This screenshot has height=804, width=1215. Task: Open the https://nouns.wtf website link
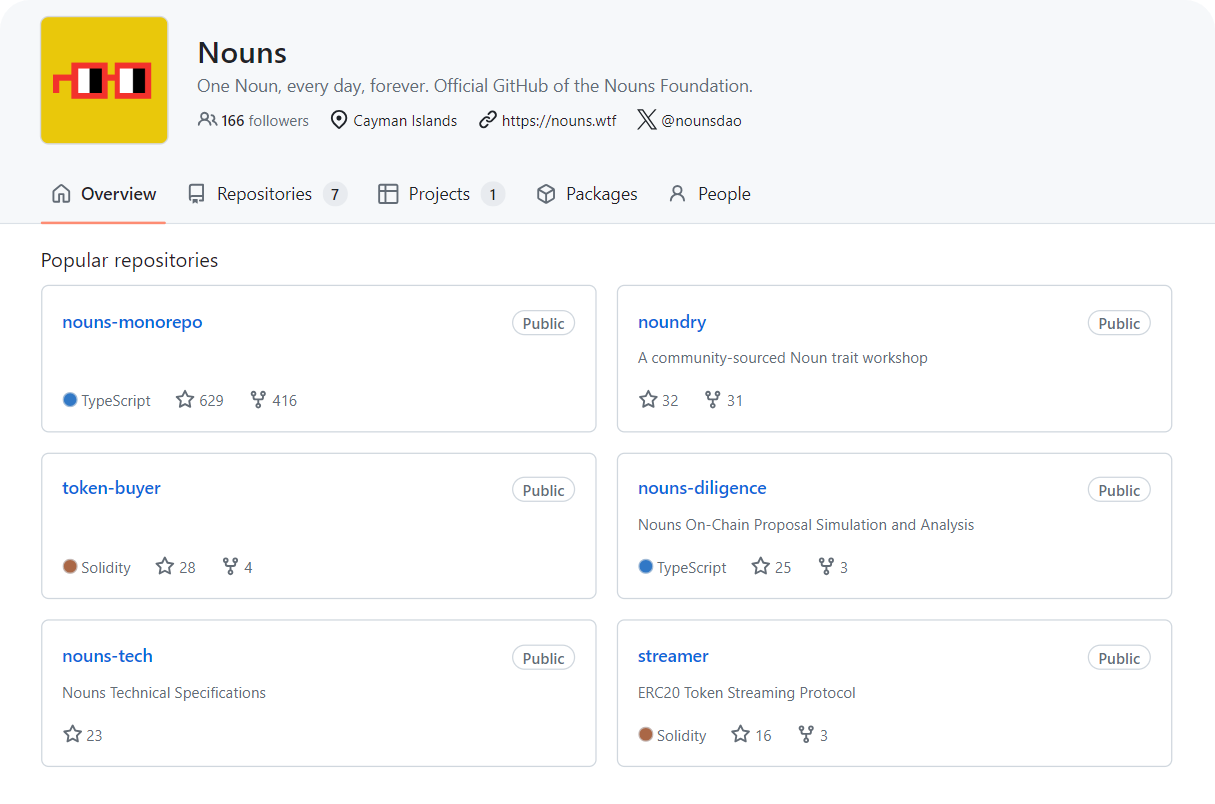pos(558,120)
